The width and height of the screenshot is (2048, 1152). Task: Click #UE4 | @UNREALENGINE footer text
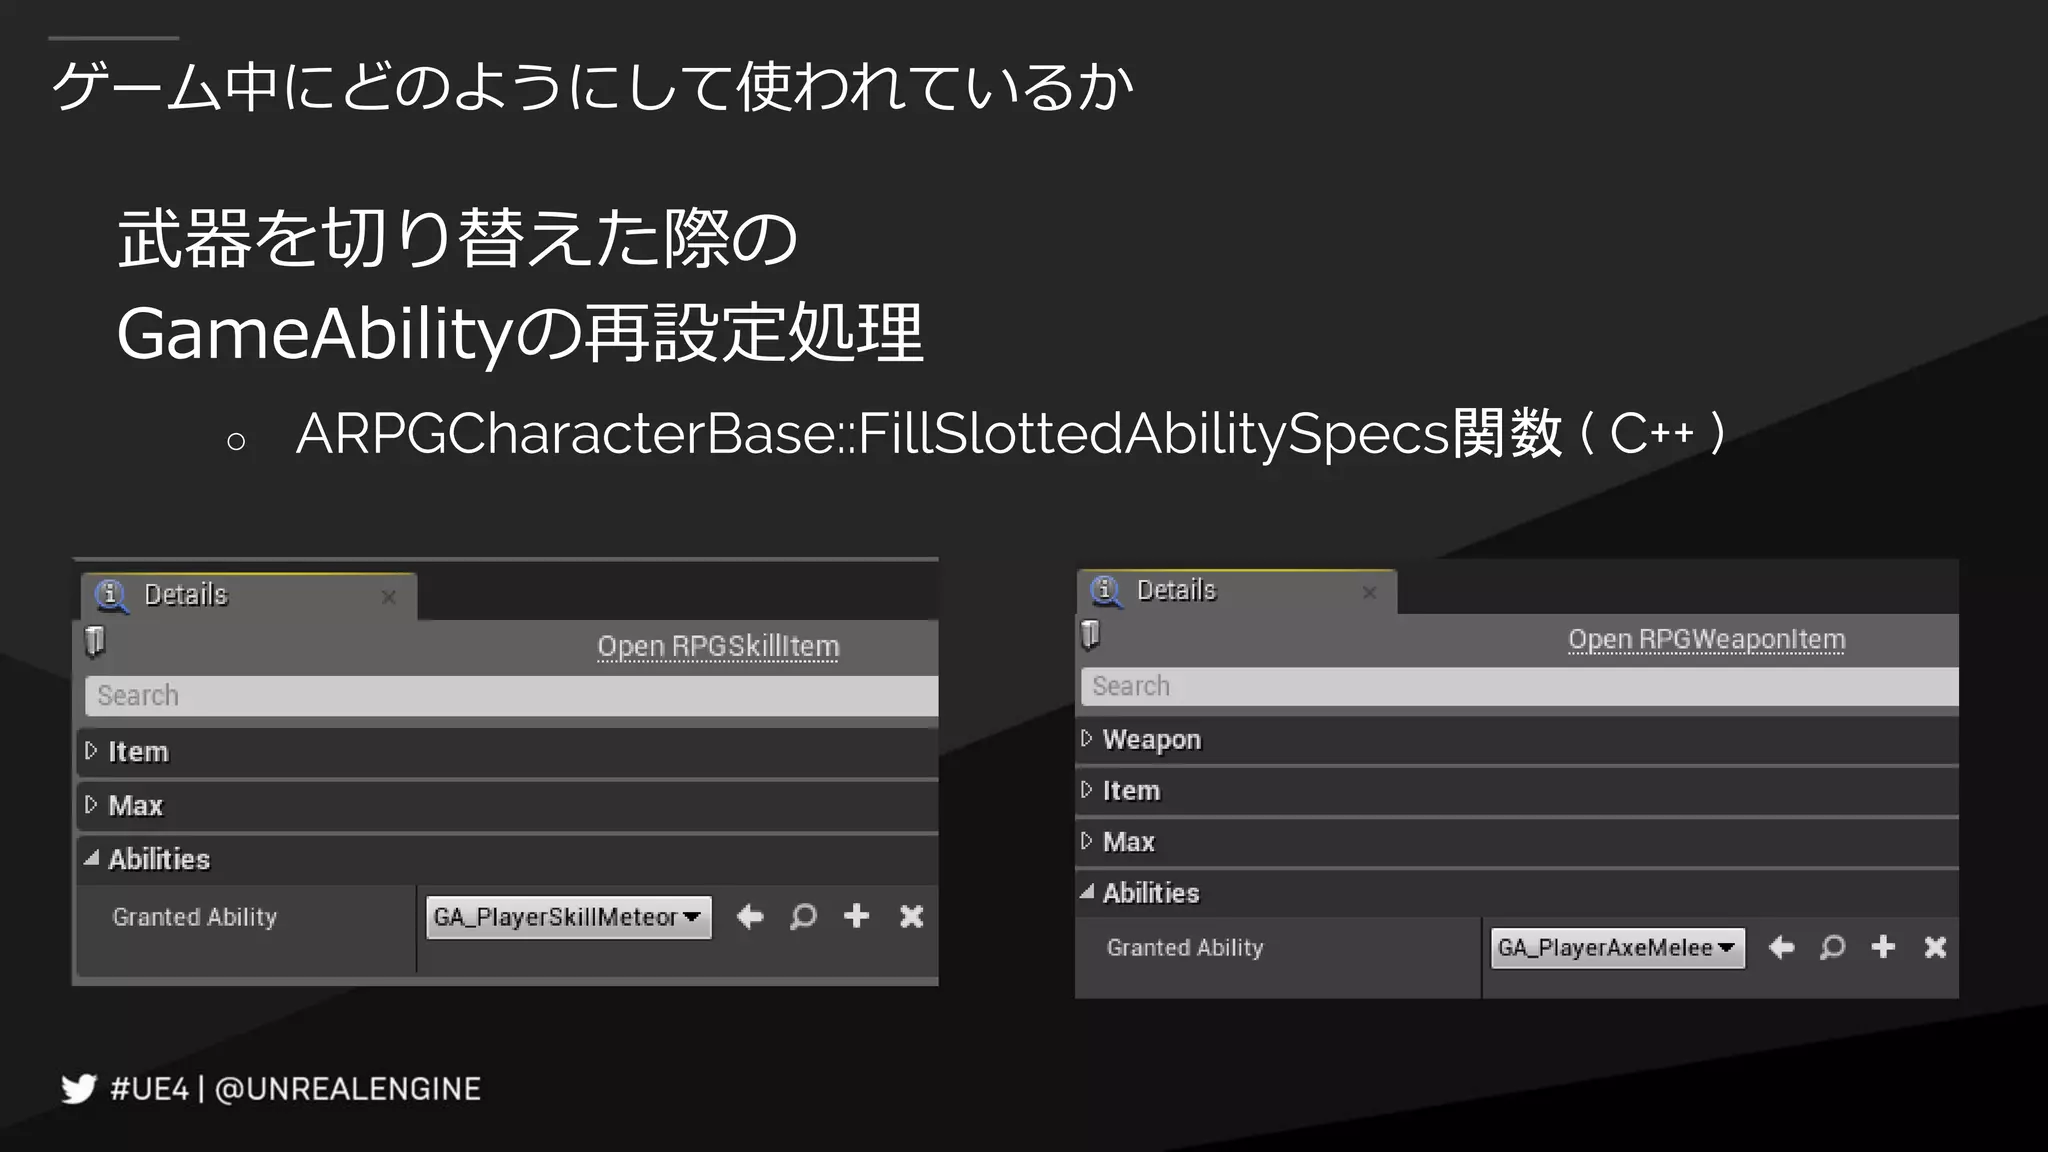pyautogui.click(x=296, y=1089)
